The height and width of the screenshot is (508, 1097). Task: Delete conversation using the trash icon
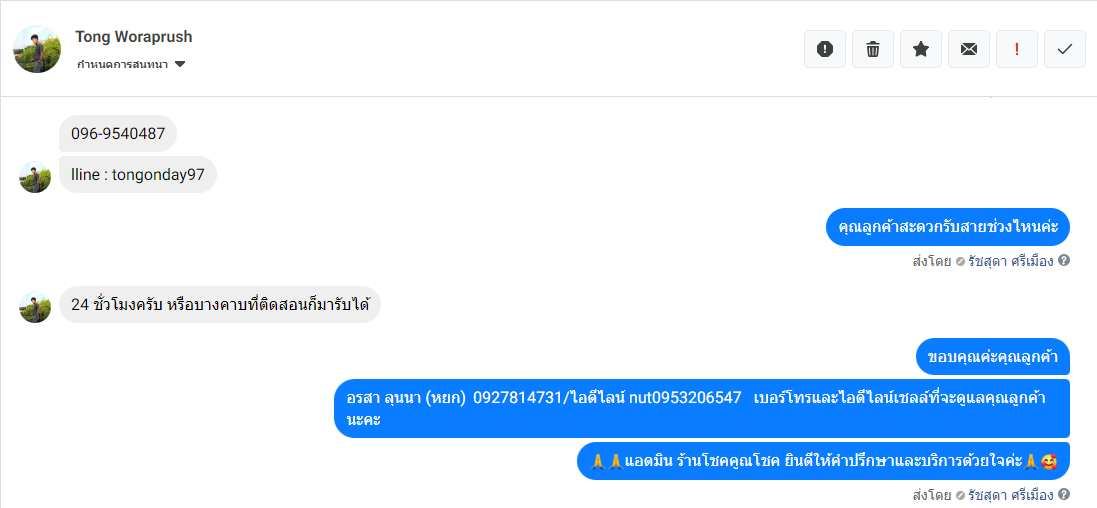(873, 49)
